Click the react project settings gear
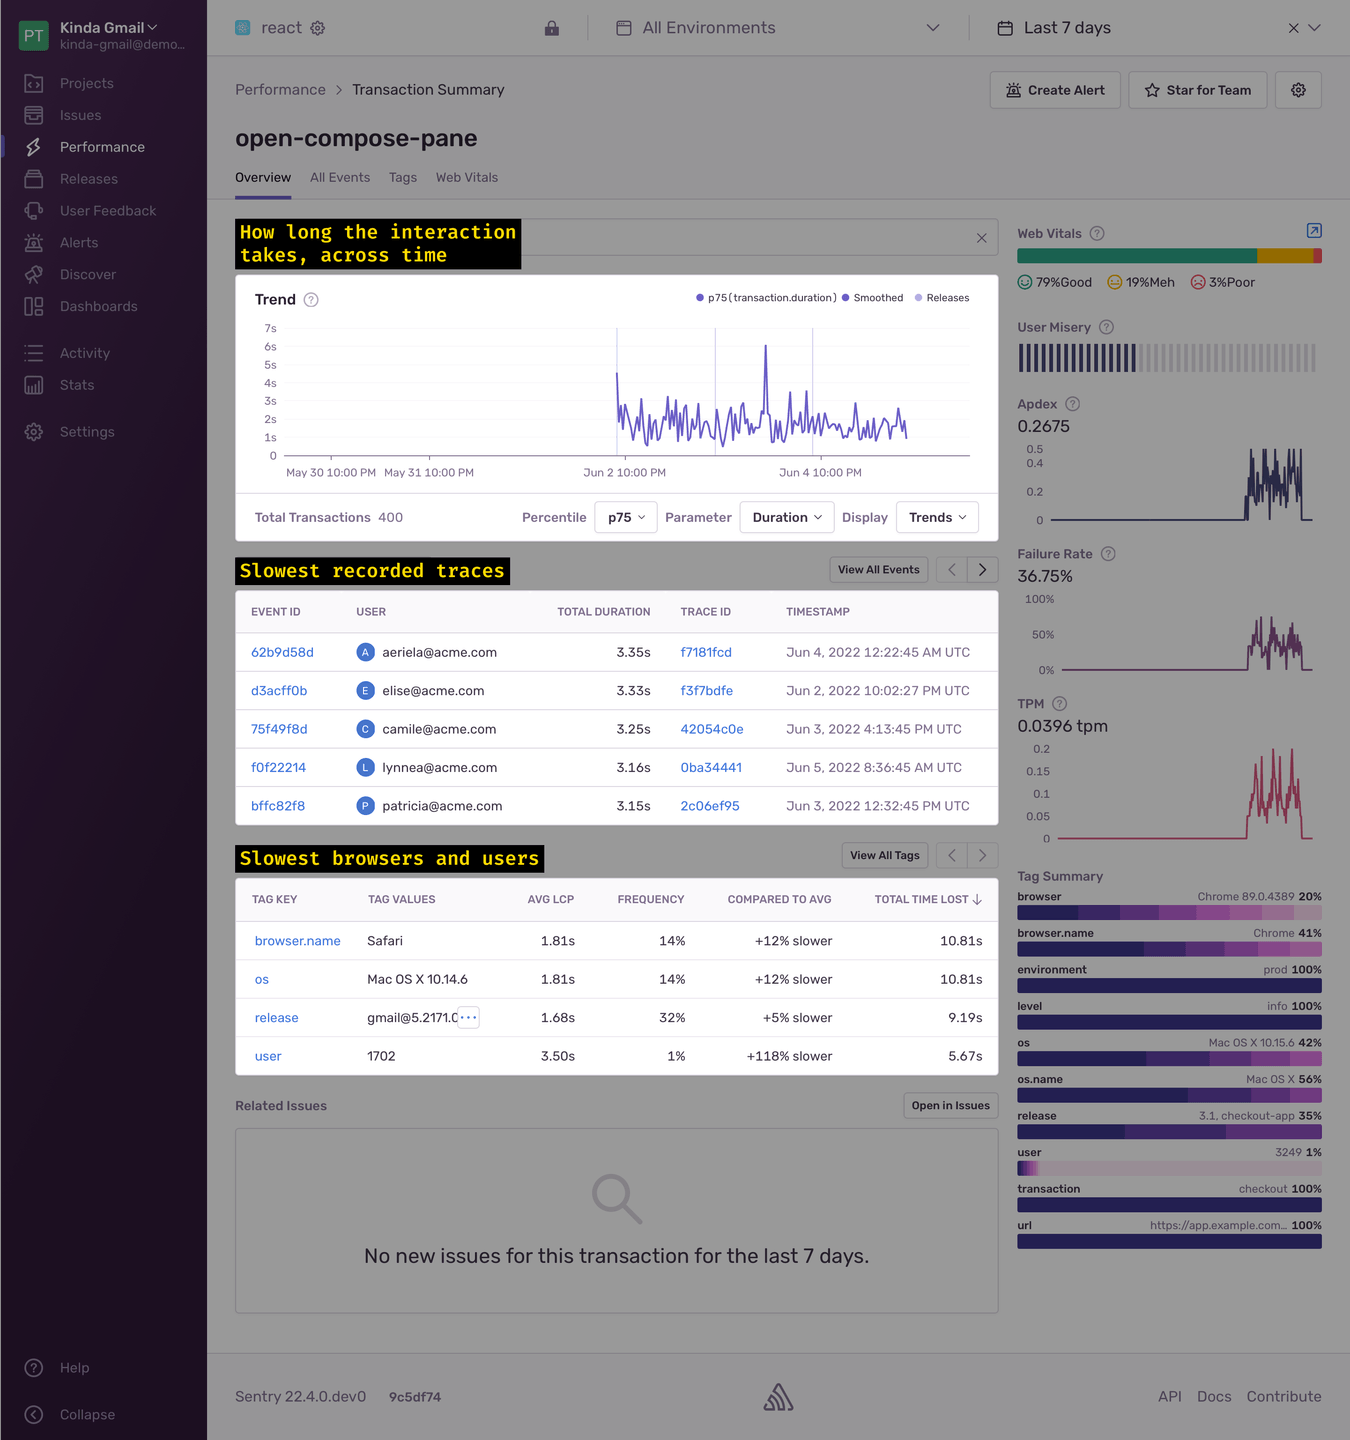 click(318, 28)
